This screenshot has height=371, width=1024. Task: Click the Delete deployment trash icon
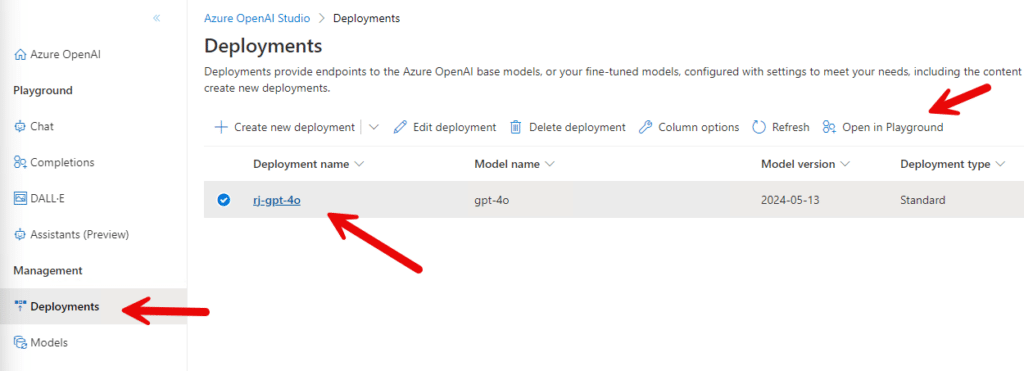pyautogui.click(x=515, y=127)
